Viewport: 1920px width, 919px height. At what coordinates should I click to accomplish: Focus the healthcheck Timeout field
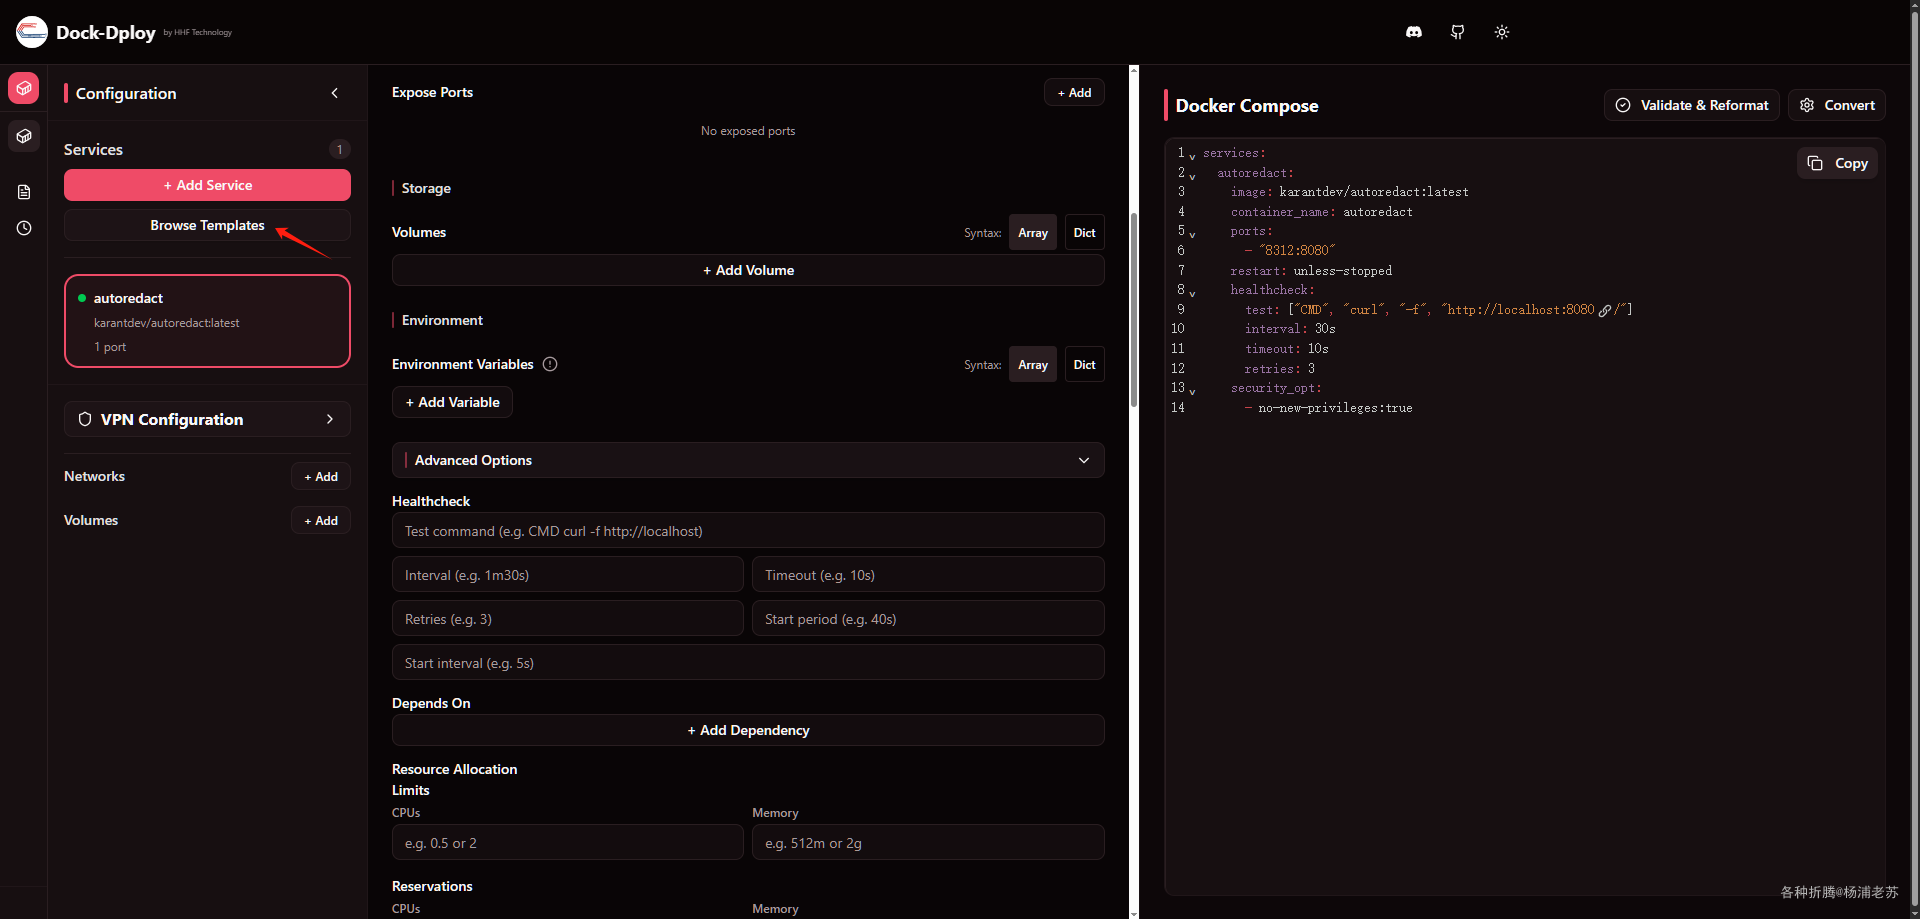click(x=928, y=575)
